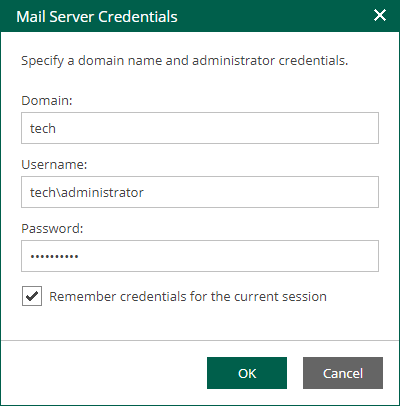Click the Mail Server Credentials title bar
This screenshot has width=400, height=406.
pyautogui.click(x=200, y=16)
